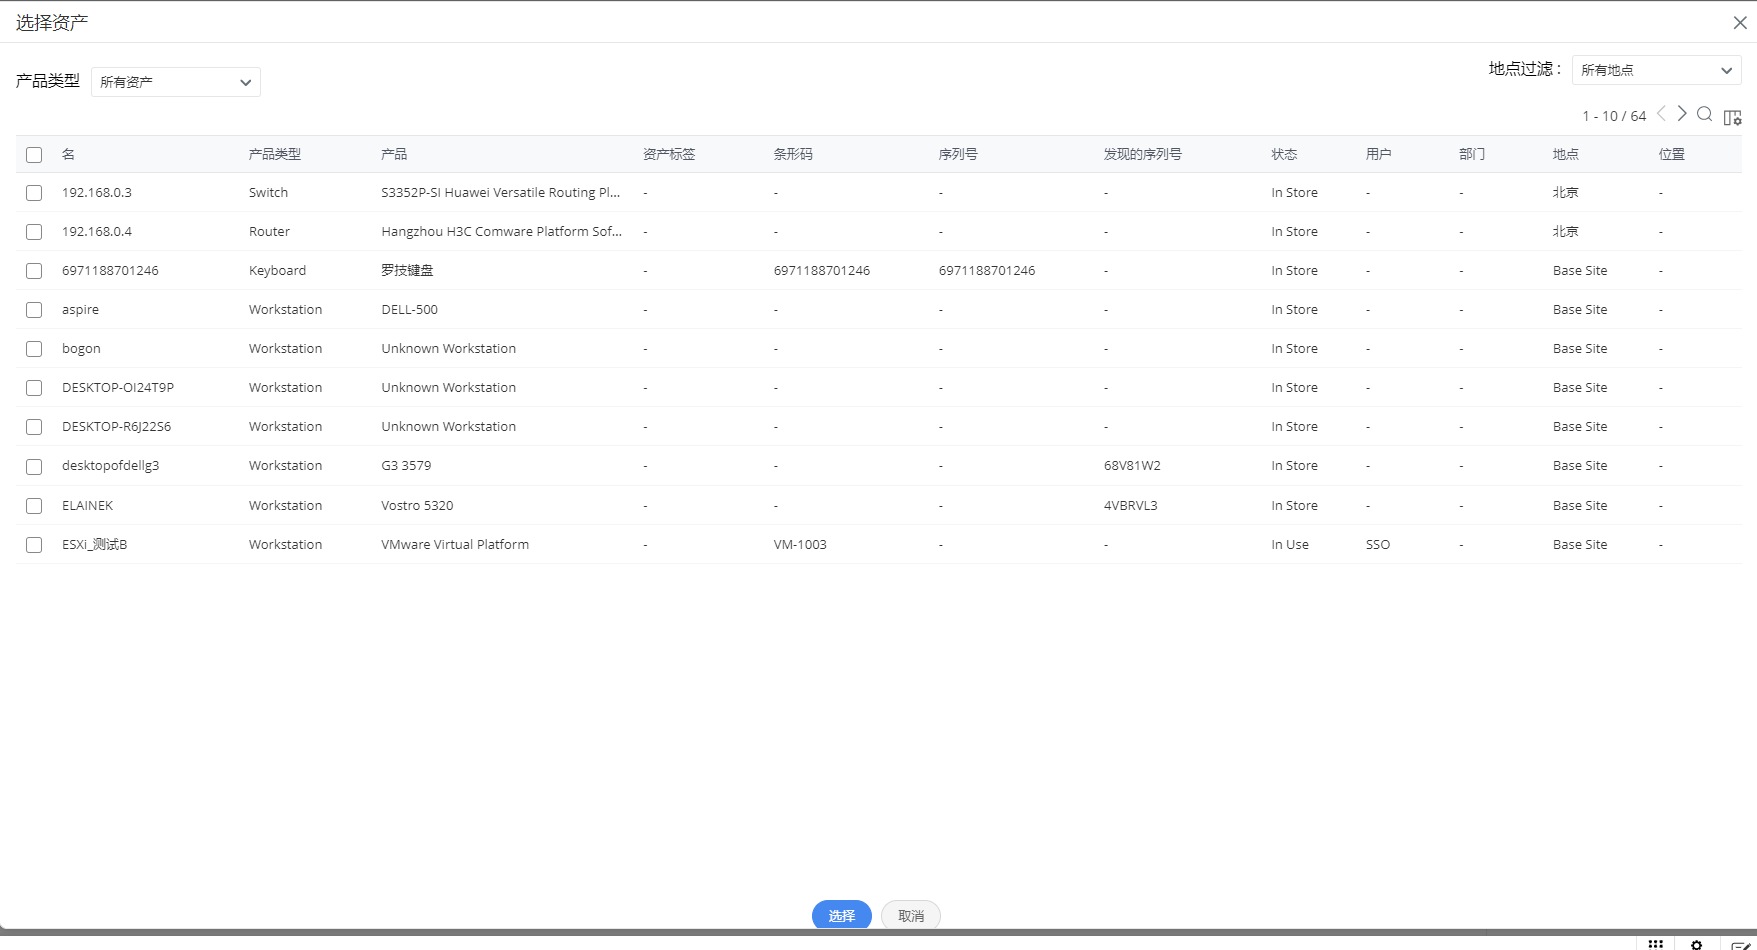Screen dimensions: 1757x950
Task: Click the desktopofdellg3 asset name
Action: tap(110, 465)
